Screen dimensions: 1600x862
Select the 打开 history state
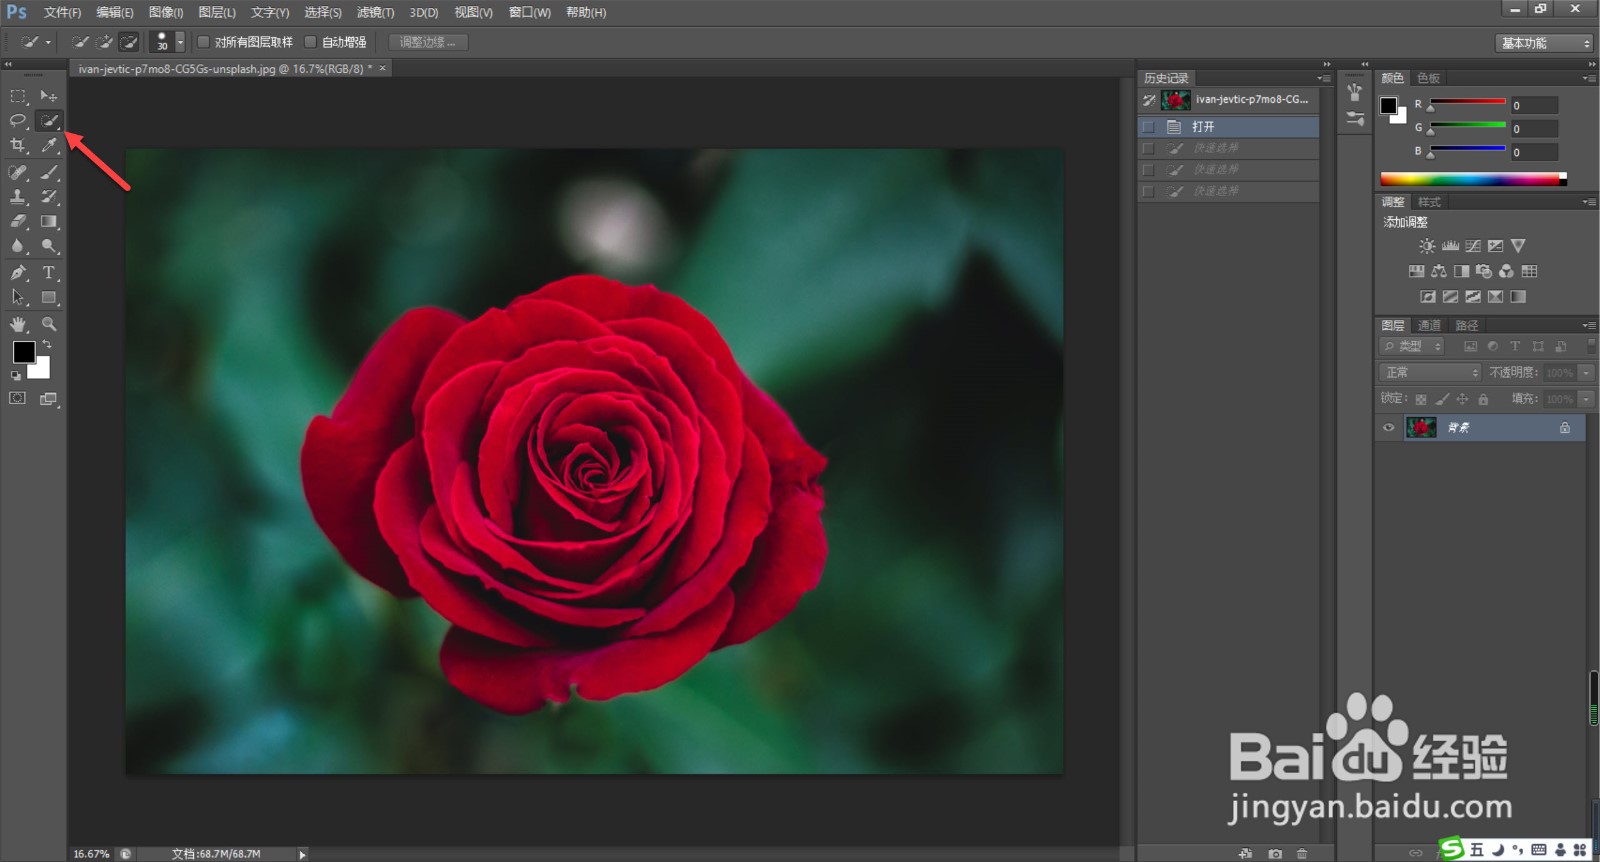[x=1229, y=127]
